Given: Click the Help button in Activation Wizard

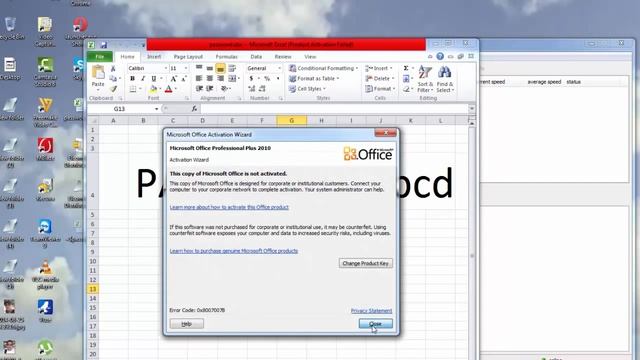Looking at the screenshot, I should click(187, 324).
